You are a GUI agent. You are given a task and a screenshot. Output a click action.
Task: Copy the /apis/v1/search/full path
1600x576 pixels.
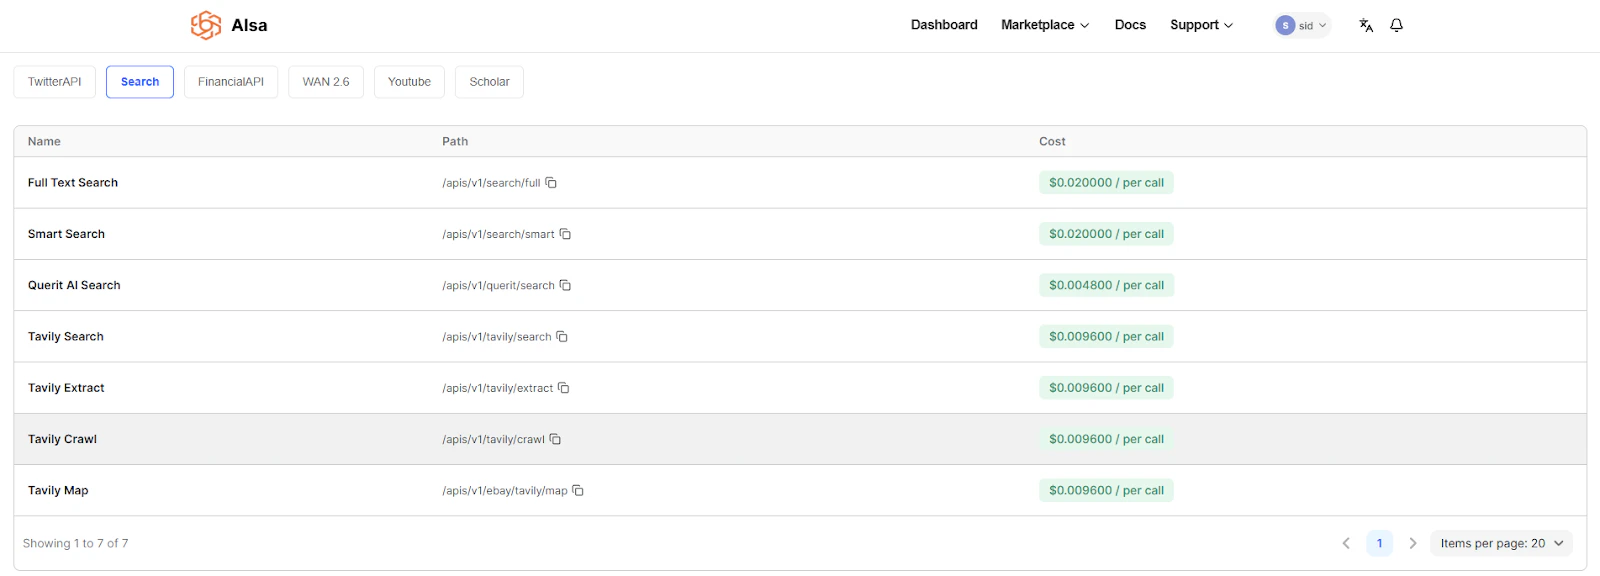[x=551, y=183]
